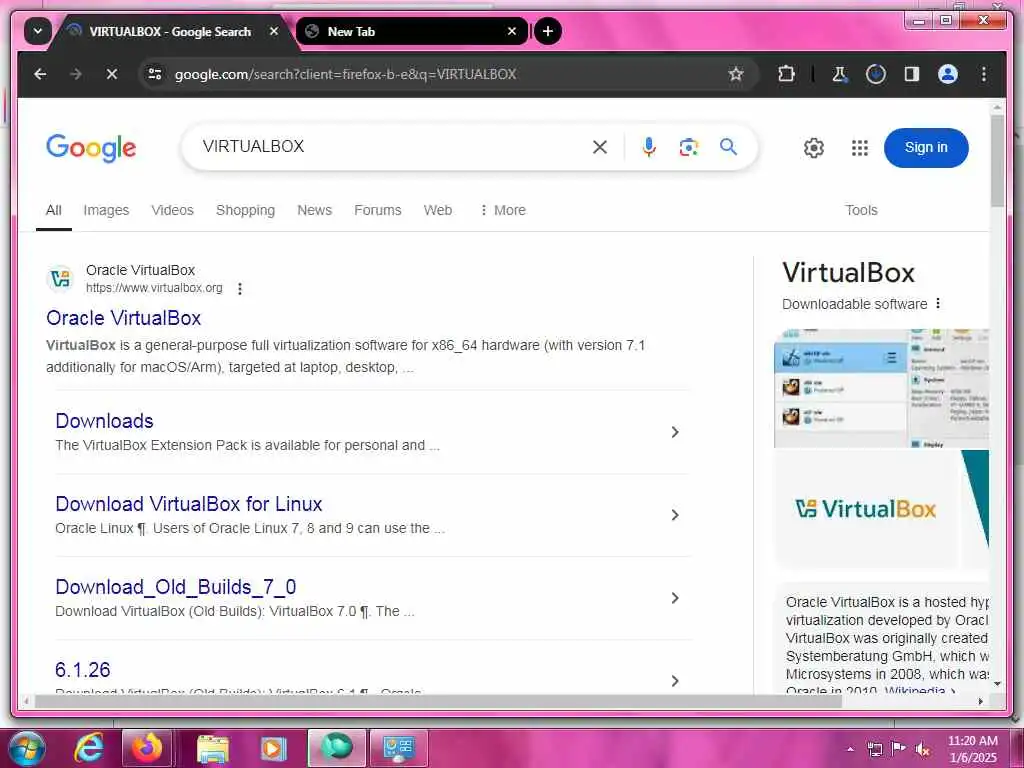Open Google quick settings gear
1024x768 pixels.
(814, 148)
